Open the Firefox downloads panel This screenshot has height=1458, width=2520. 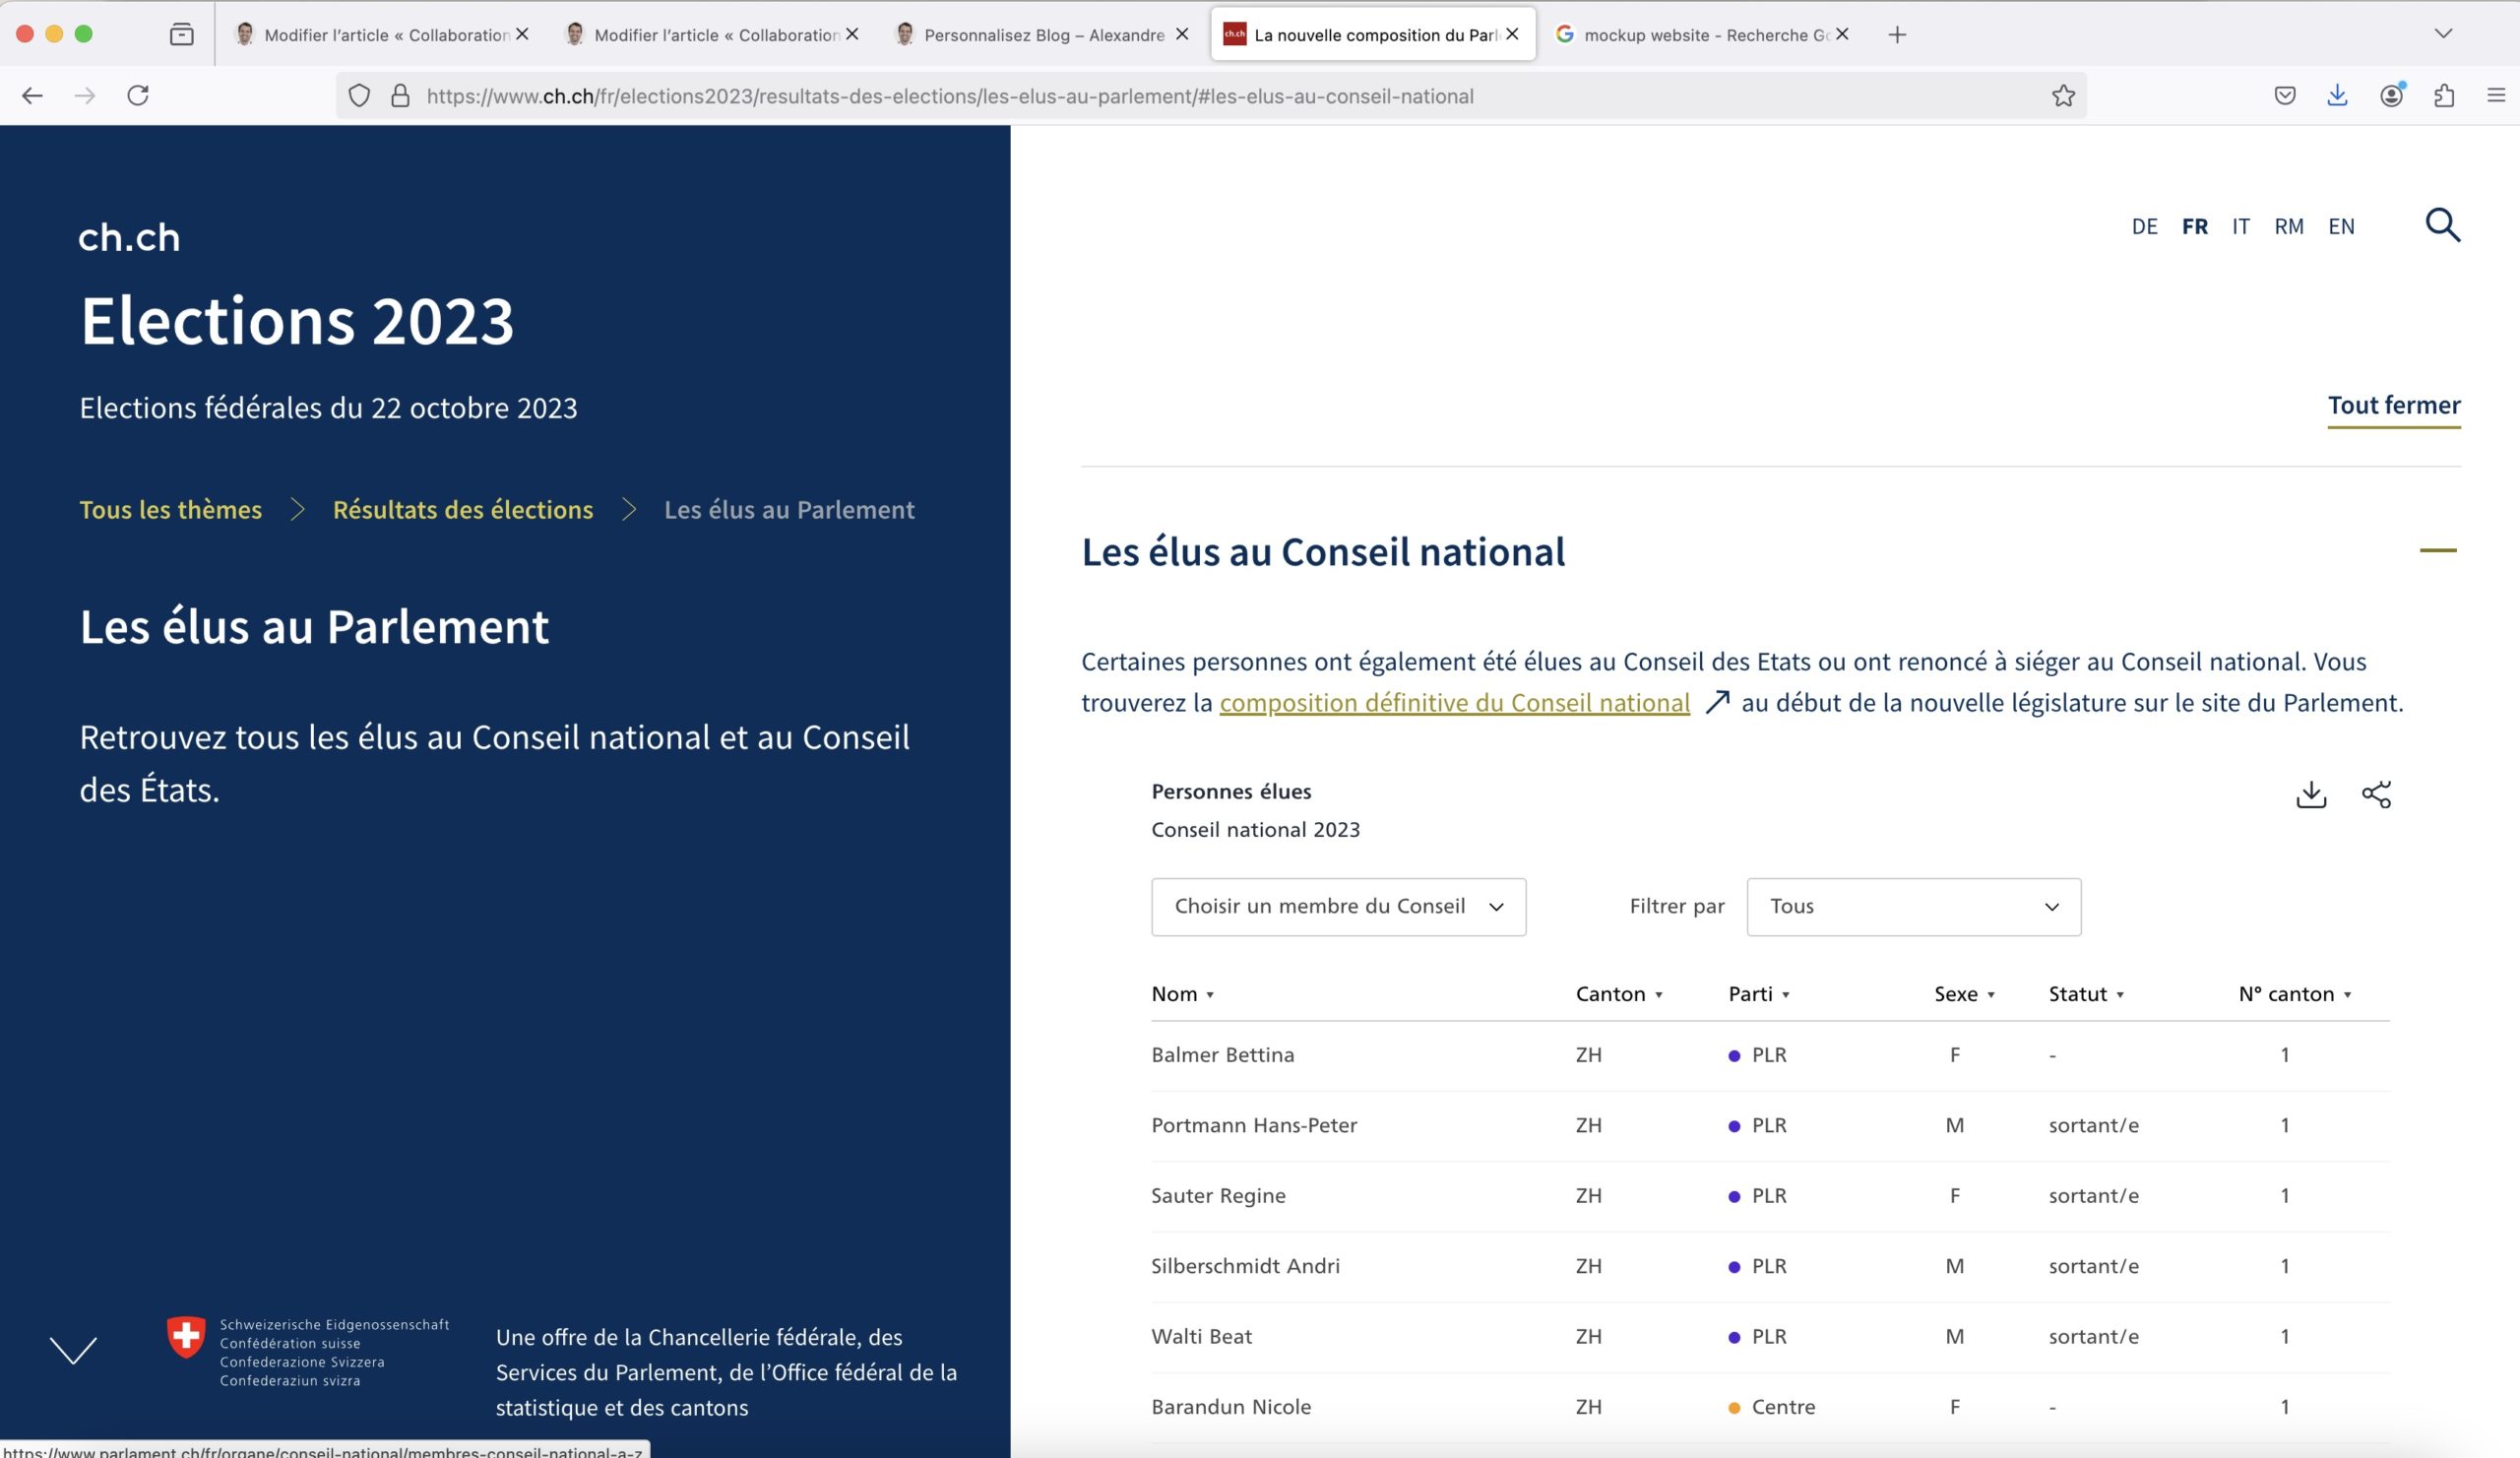[2337, 96]
